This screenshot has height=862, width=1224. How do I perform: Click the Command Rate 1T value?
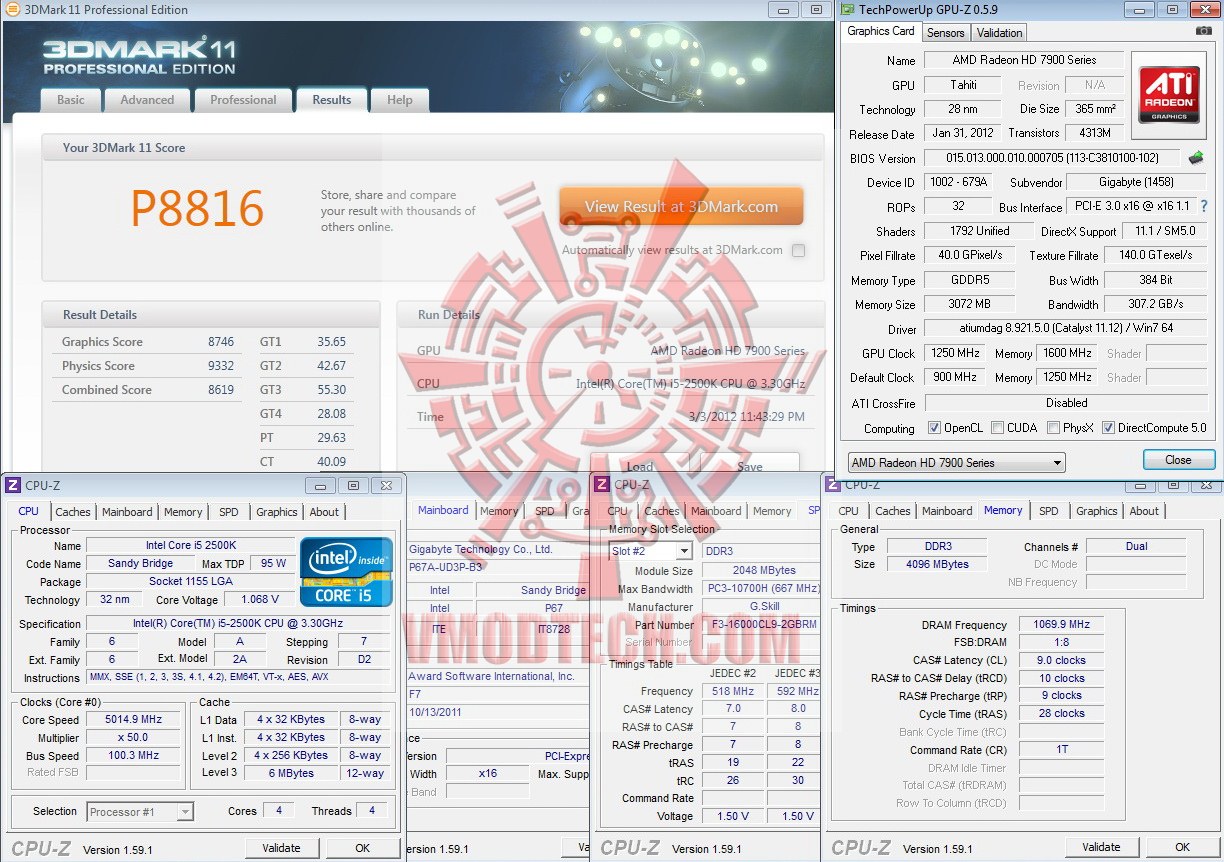1062,750
